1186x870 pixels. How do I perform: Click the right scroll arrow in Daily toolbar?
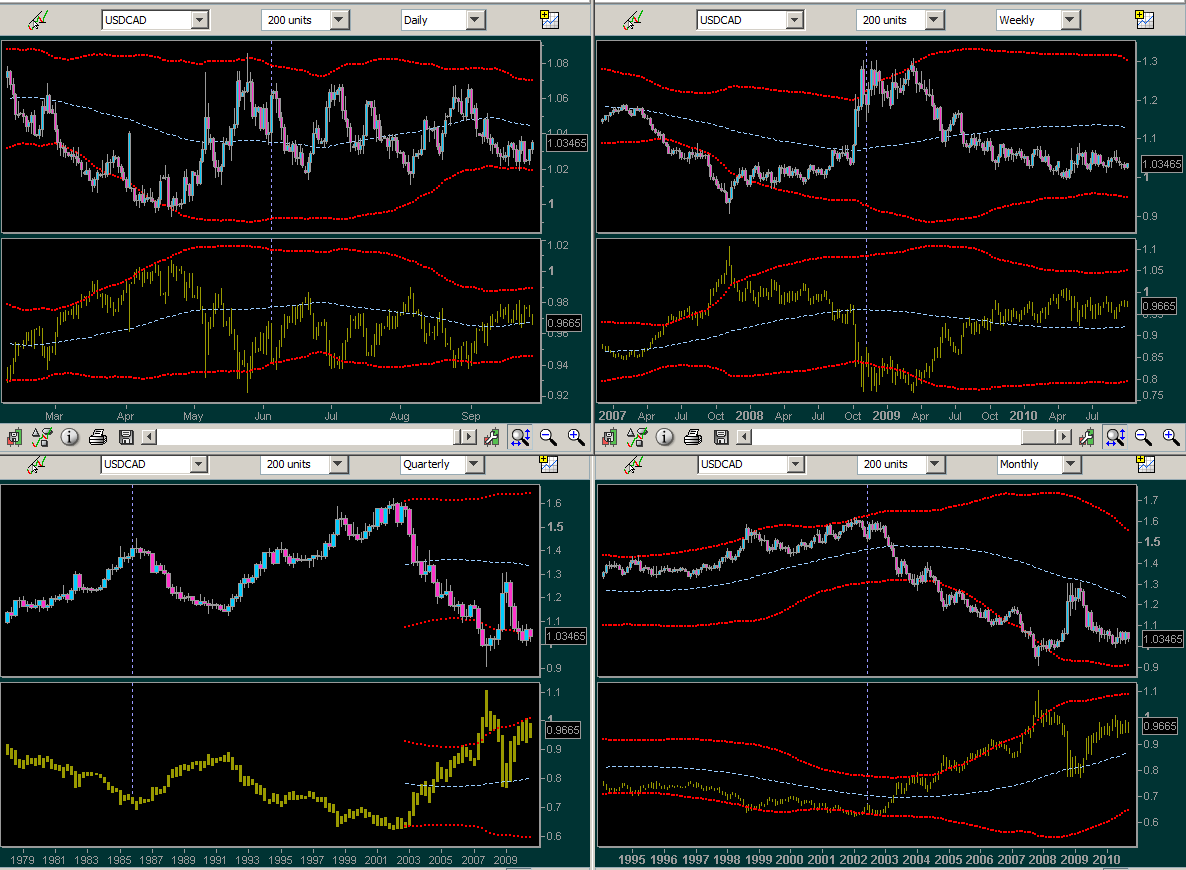[x=470, y=437]
